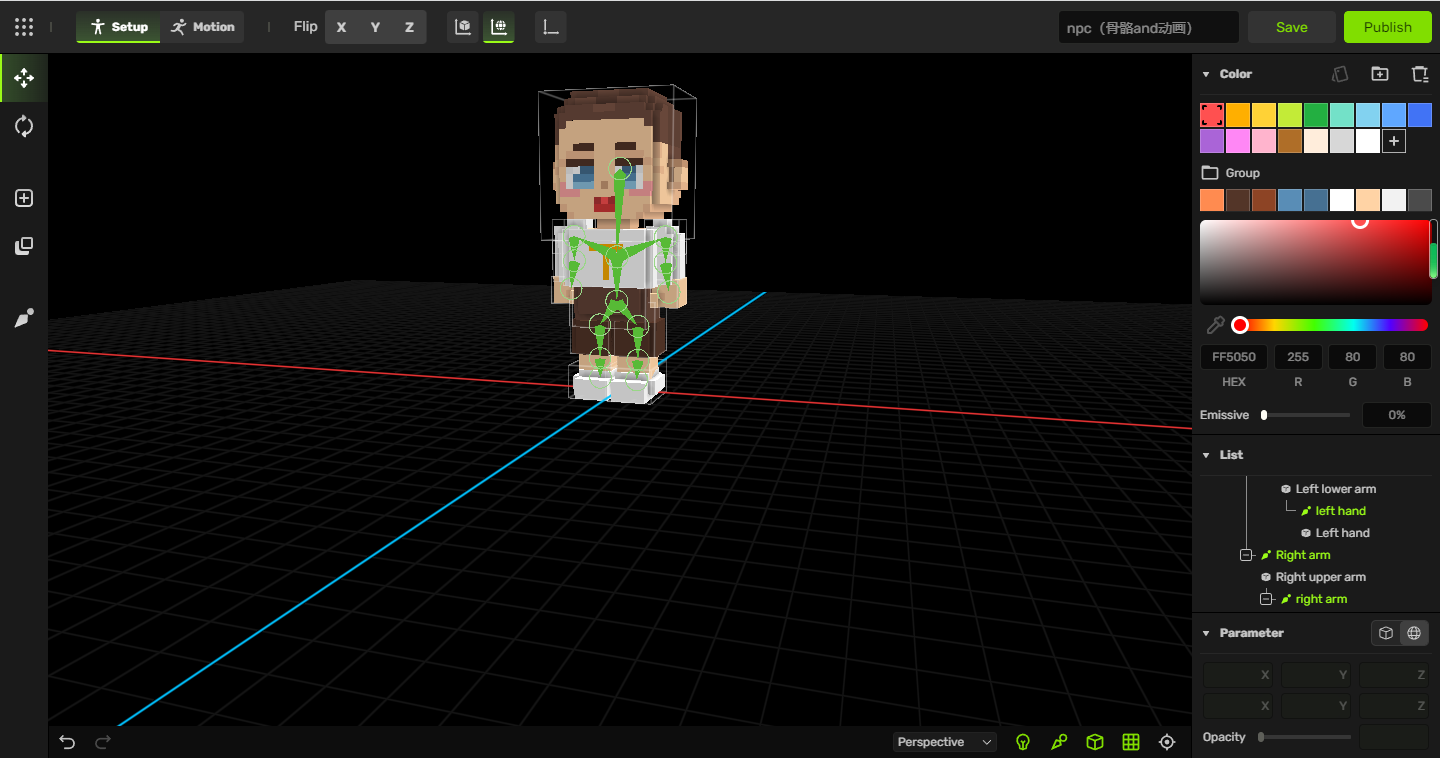Collapse the Parameter panel
The width and height of the screenshot is (1440, 758).
[1206, 633]
